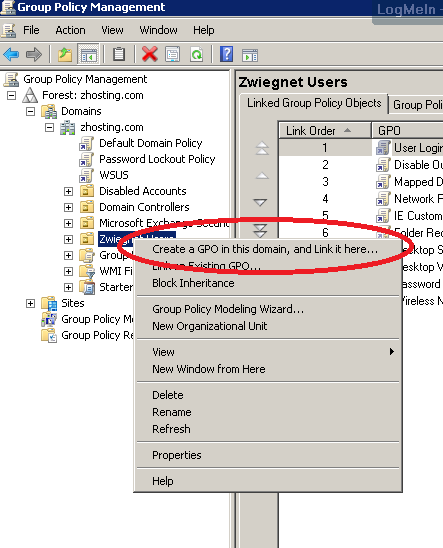Open the Window menu

click(158, 30)
